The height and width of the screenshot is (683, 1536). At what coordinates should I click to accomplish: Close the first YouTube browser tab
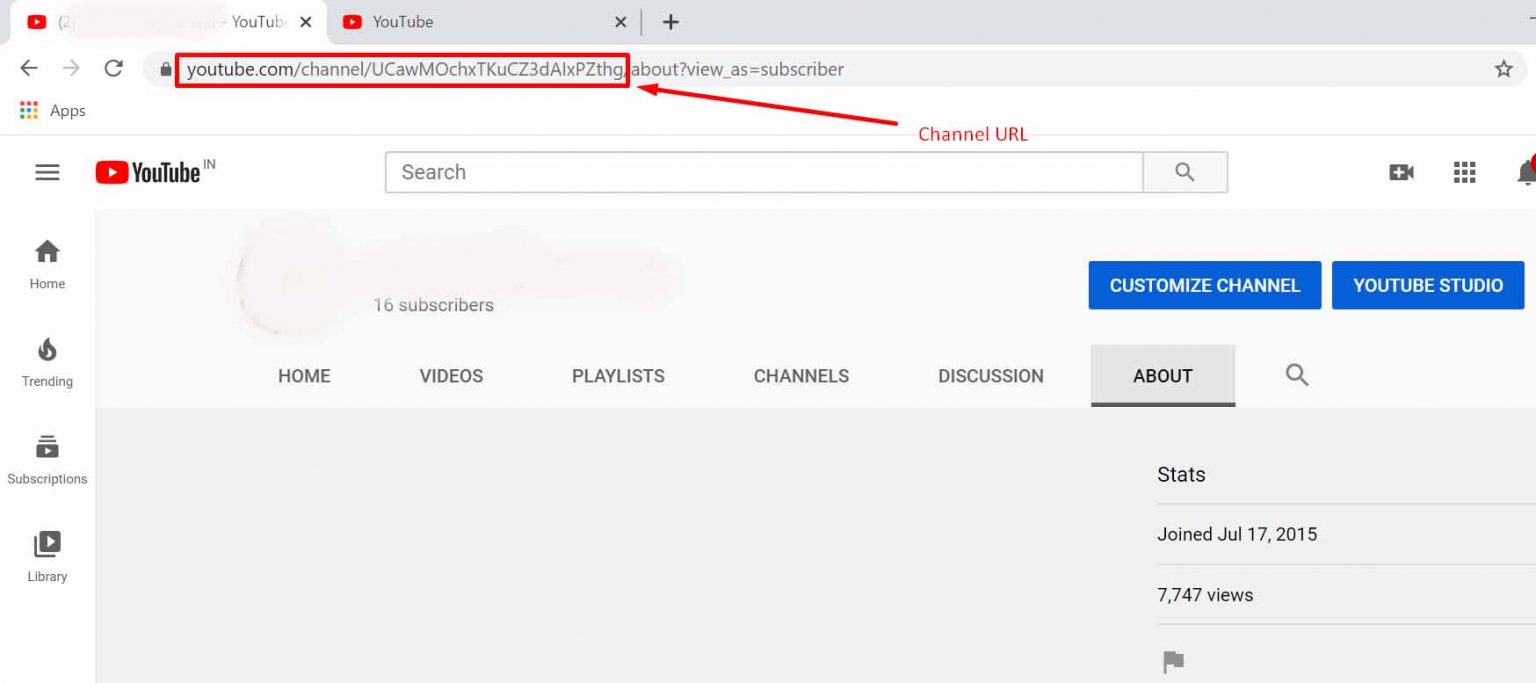(x=306, y=22)
